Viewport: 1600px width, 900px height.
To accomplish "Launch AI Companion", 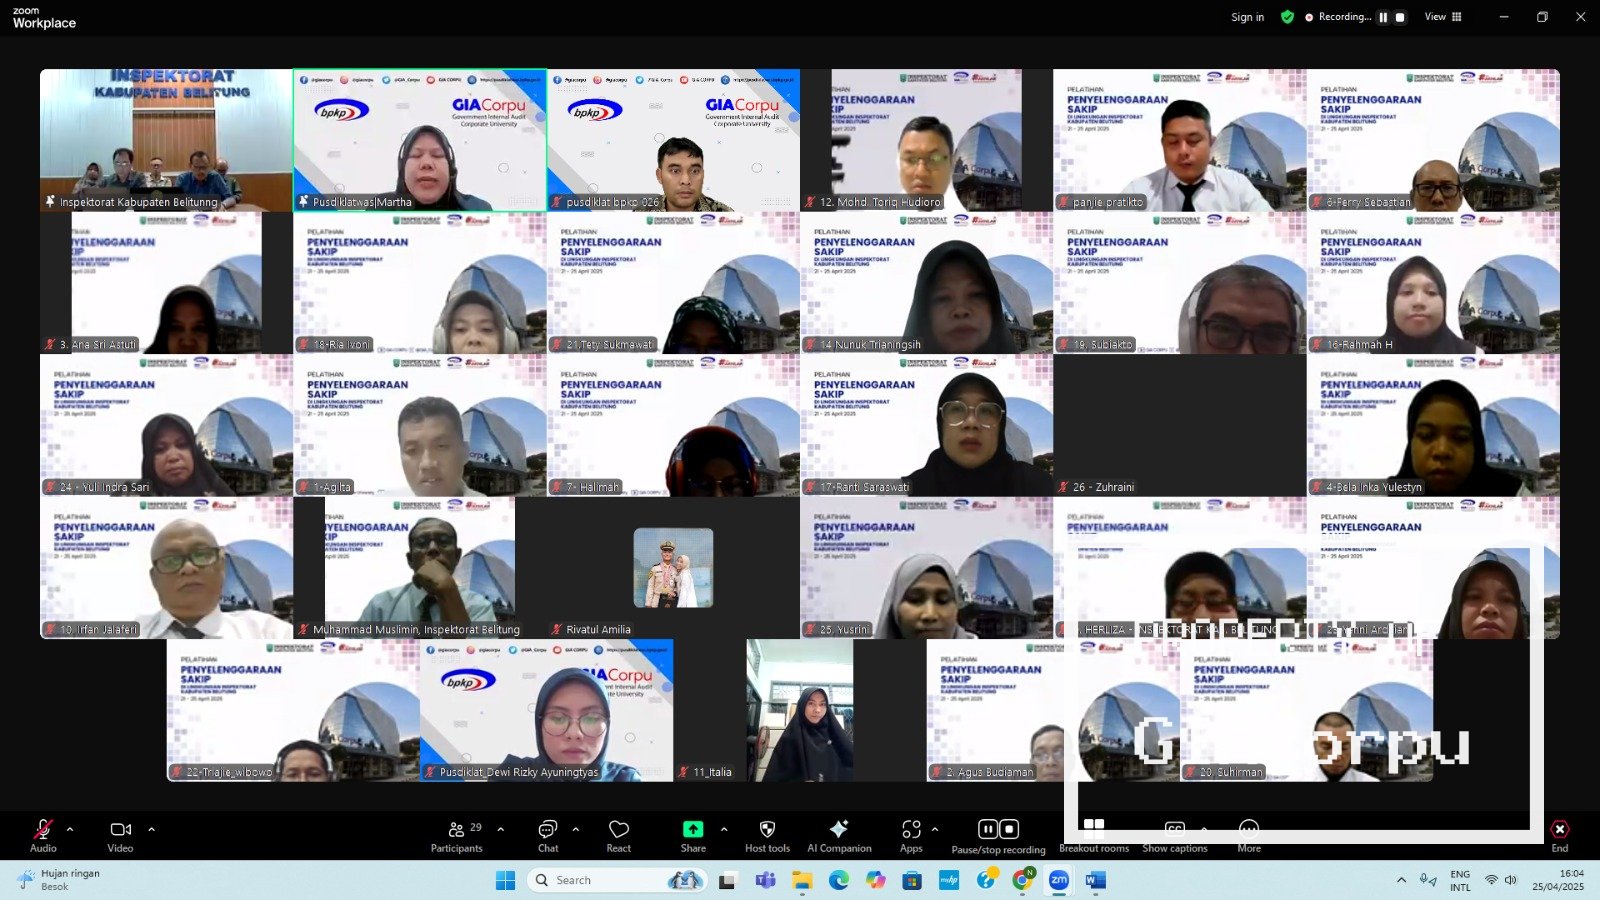I will point(839,830).
